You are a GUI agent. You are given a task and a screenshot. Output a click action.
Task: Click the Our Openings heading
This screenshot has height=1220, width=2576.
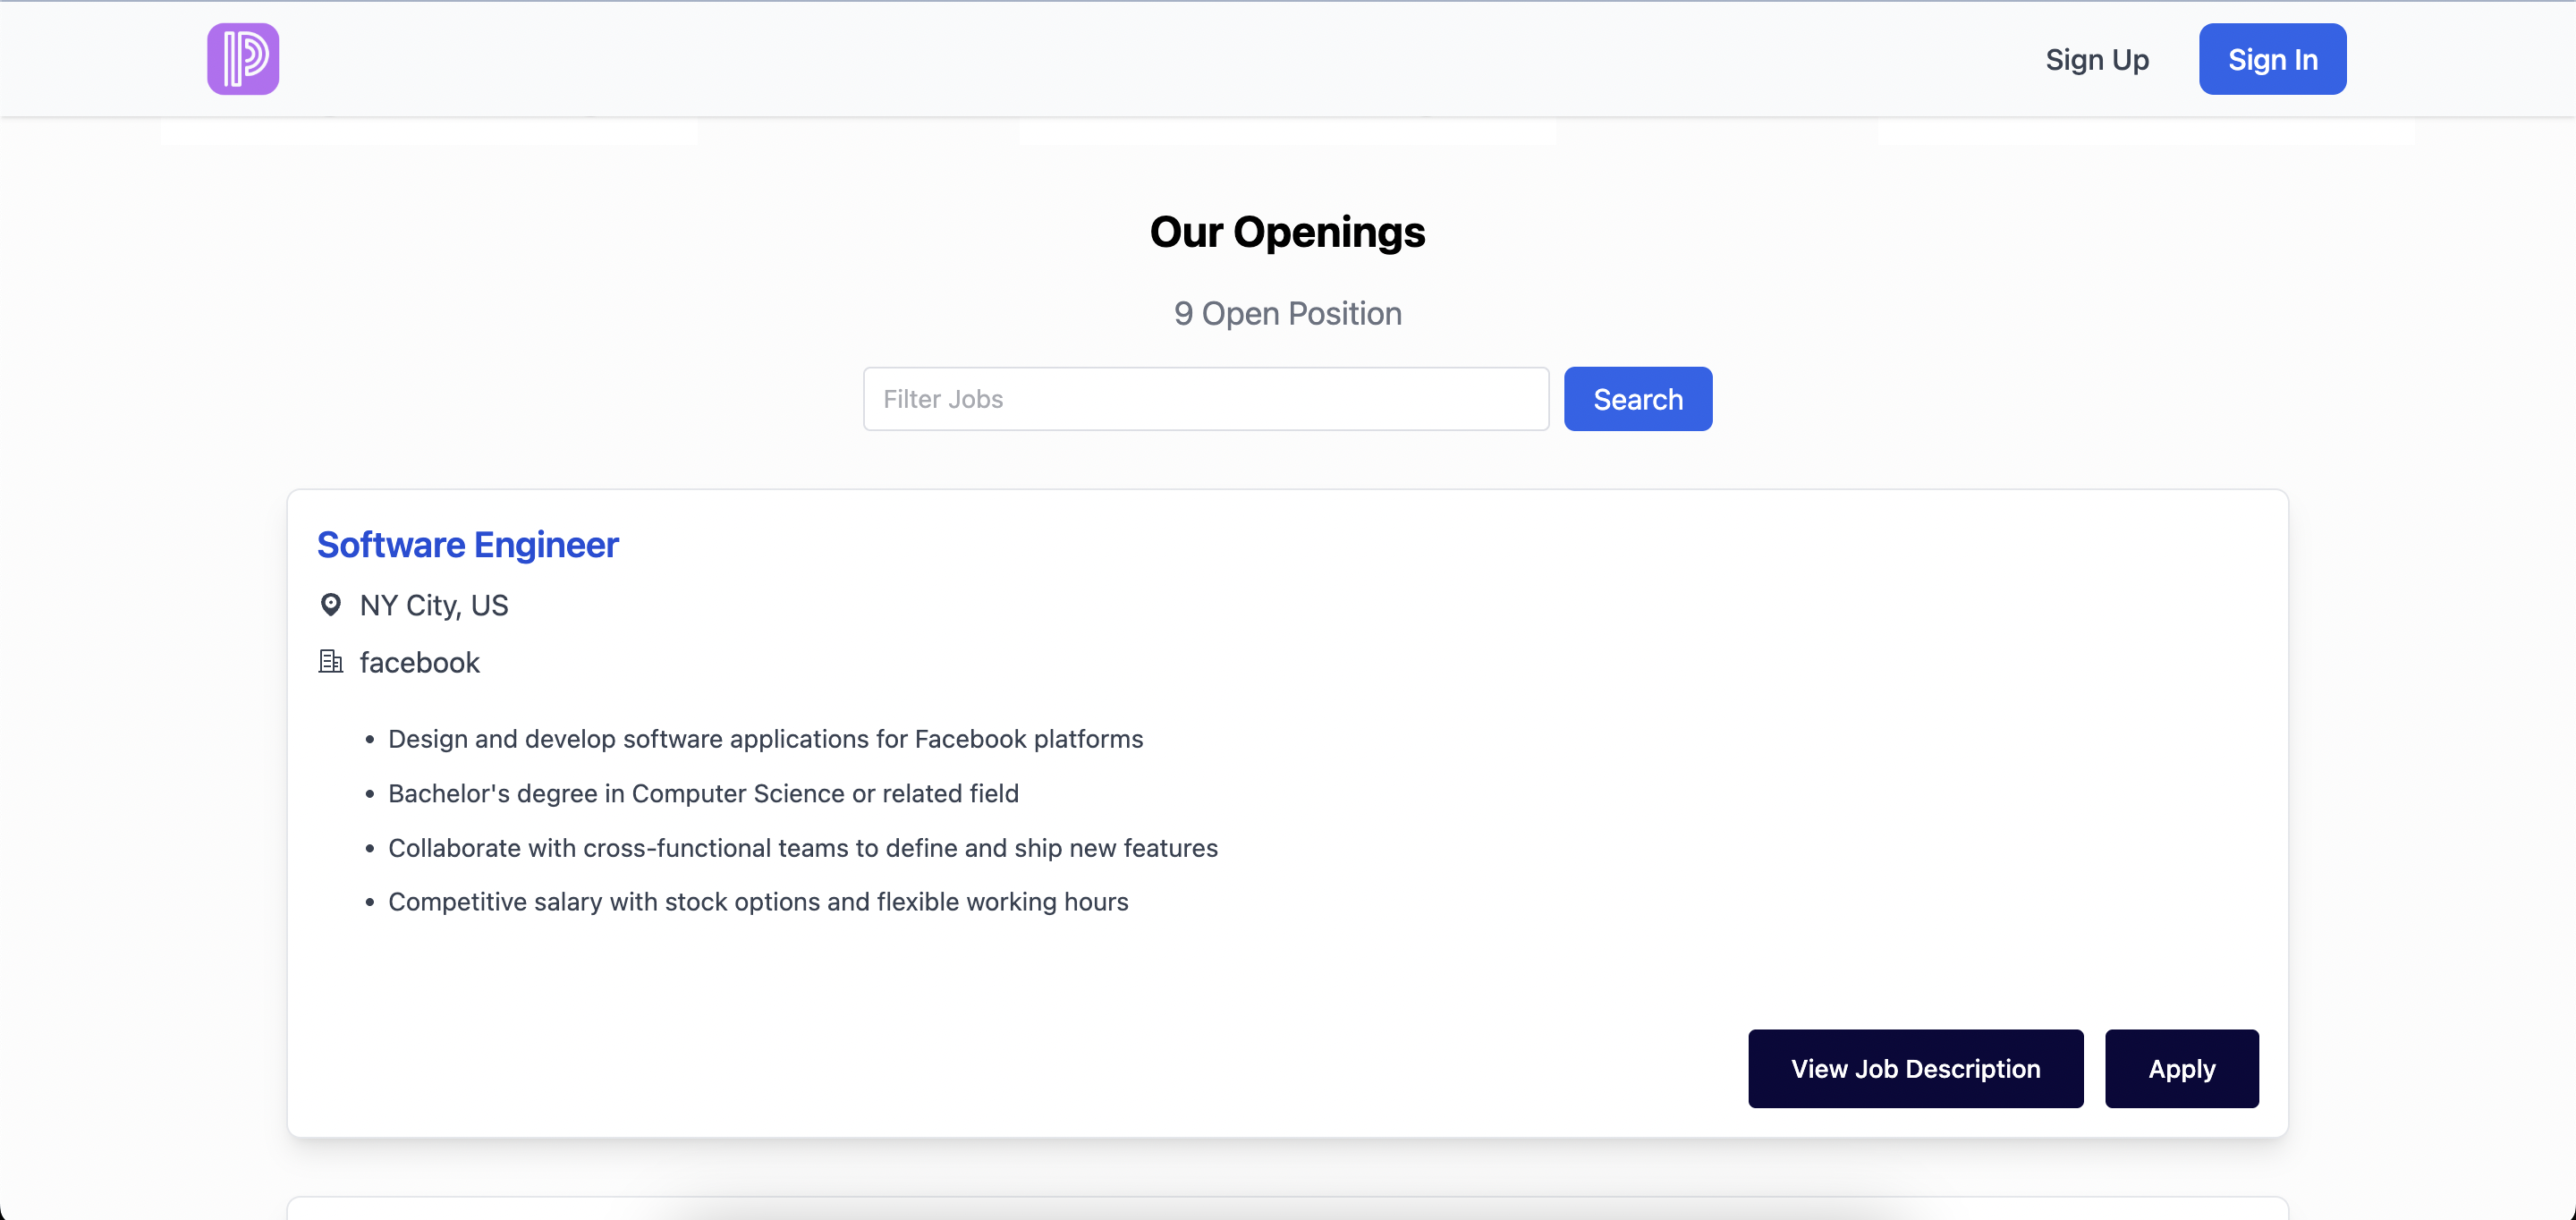tap(1287, 232)
